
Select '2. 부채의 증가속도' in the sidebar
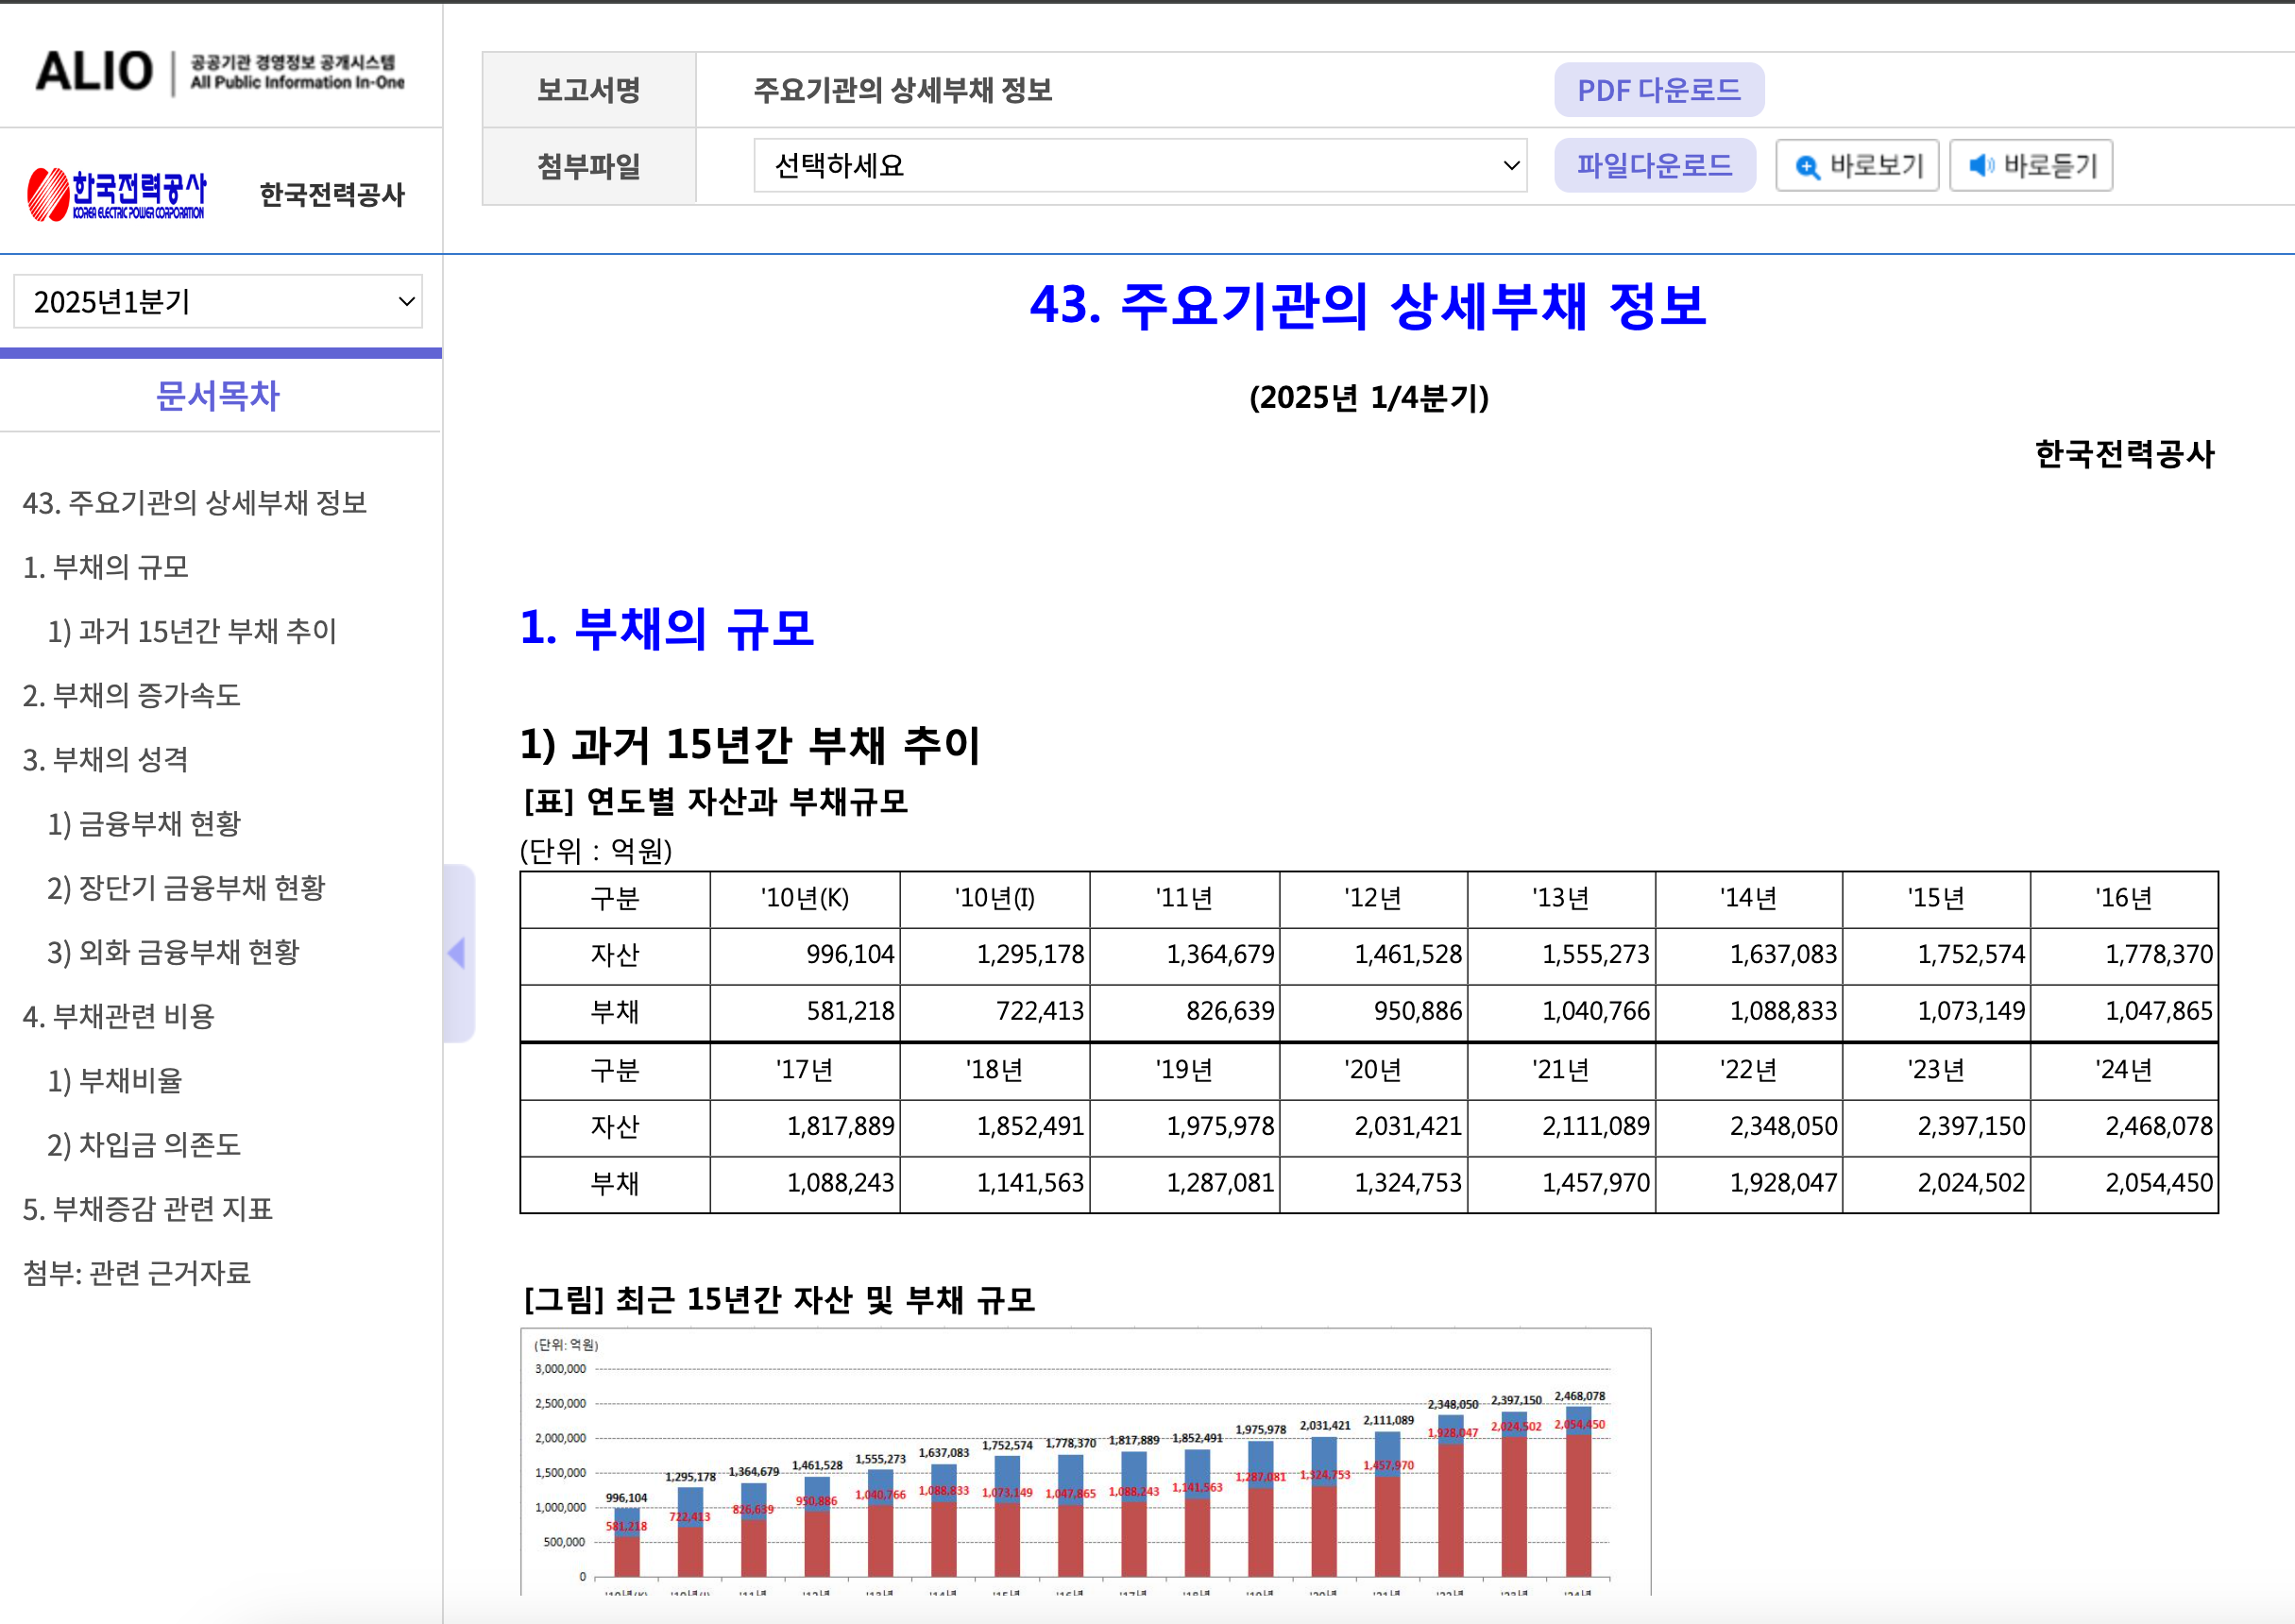[133, 696]
